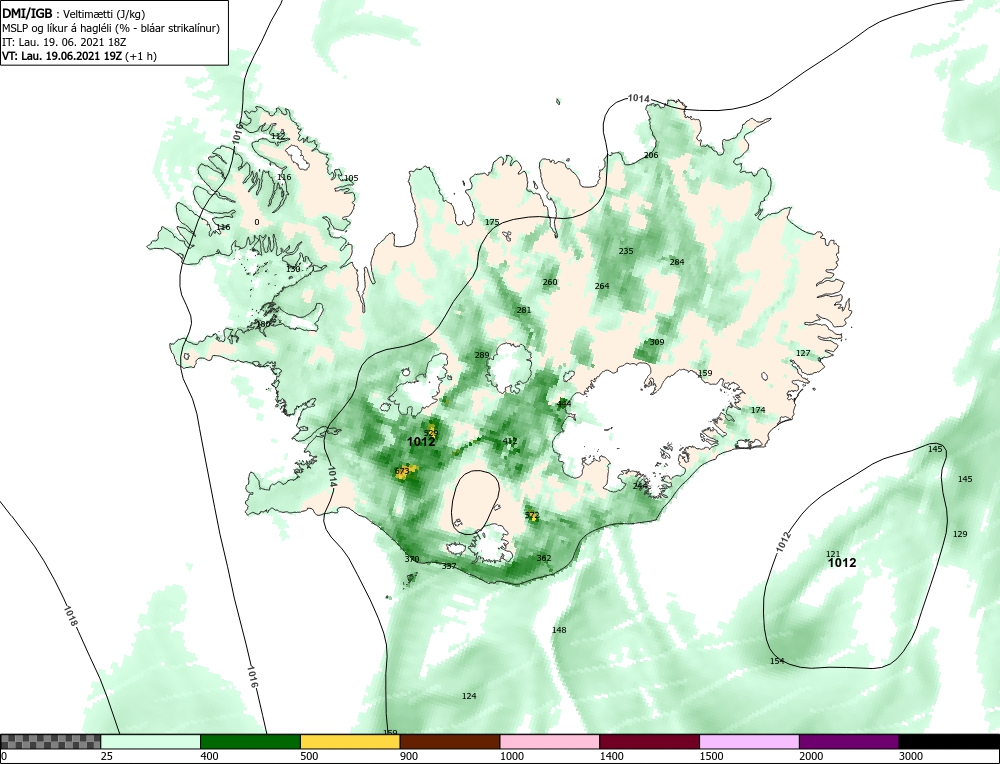Click 'VT: Lau. 19.06.2021 19Z (+1 h)' line
Screen dimensions: 1000x764
pyautogui.click(x=79, y=56)
